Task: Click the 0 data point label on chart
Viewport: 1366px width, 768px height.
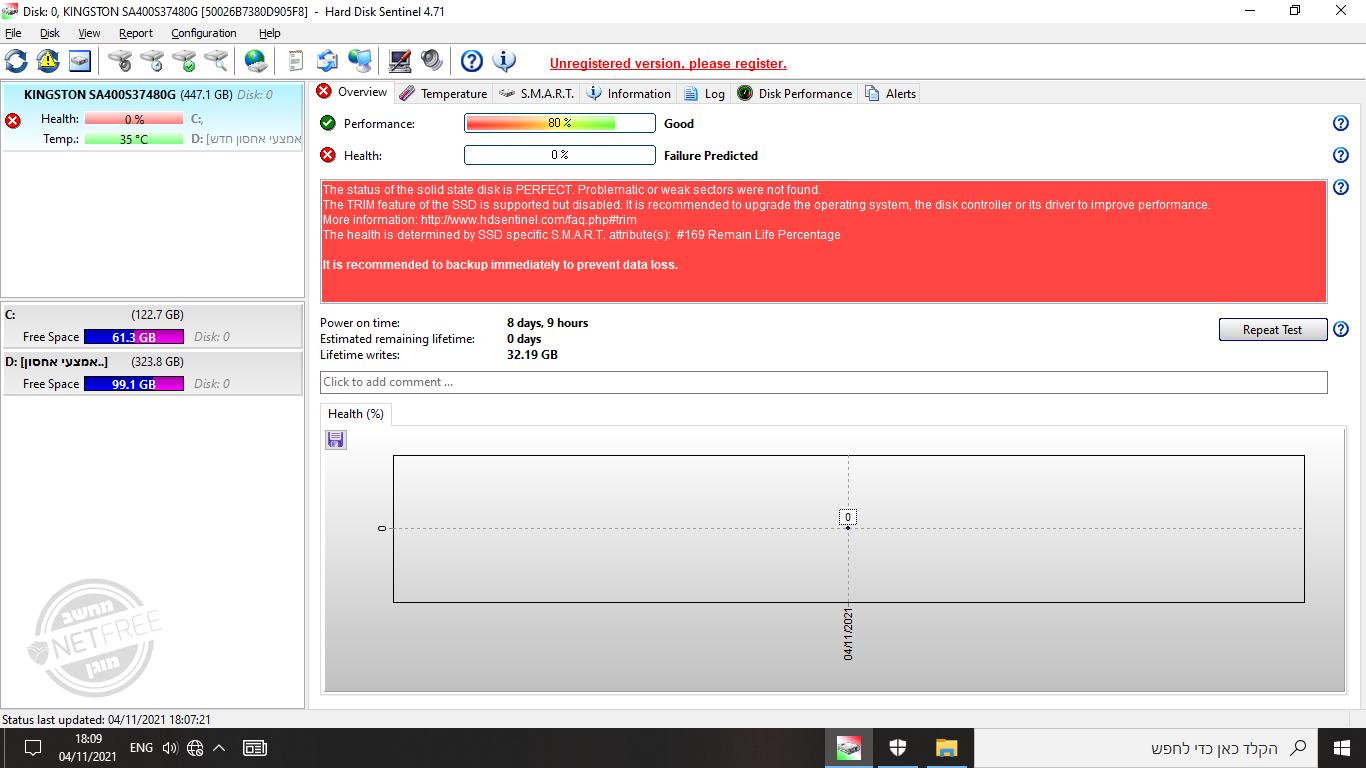Action: 848,517
